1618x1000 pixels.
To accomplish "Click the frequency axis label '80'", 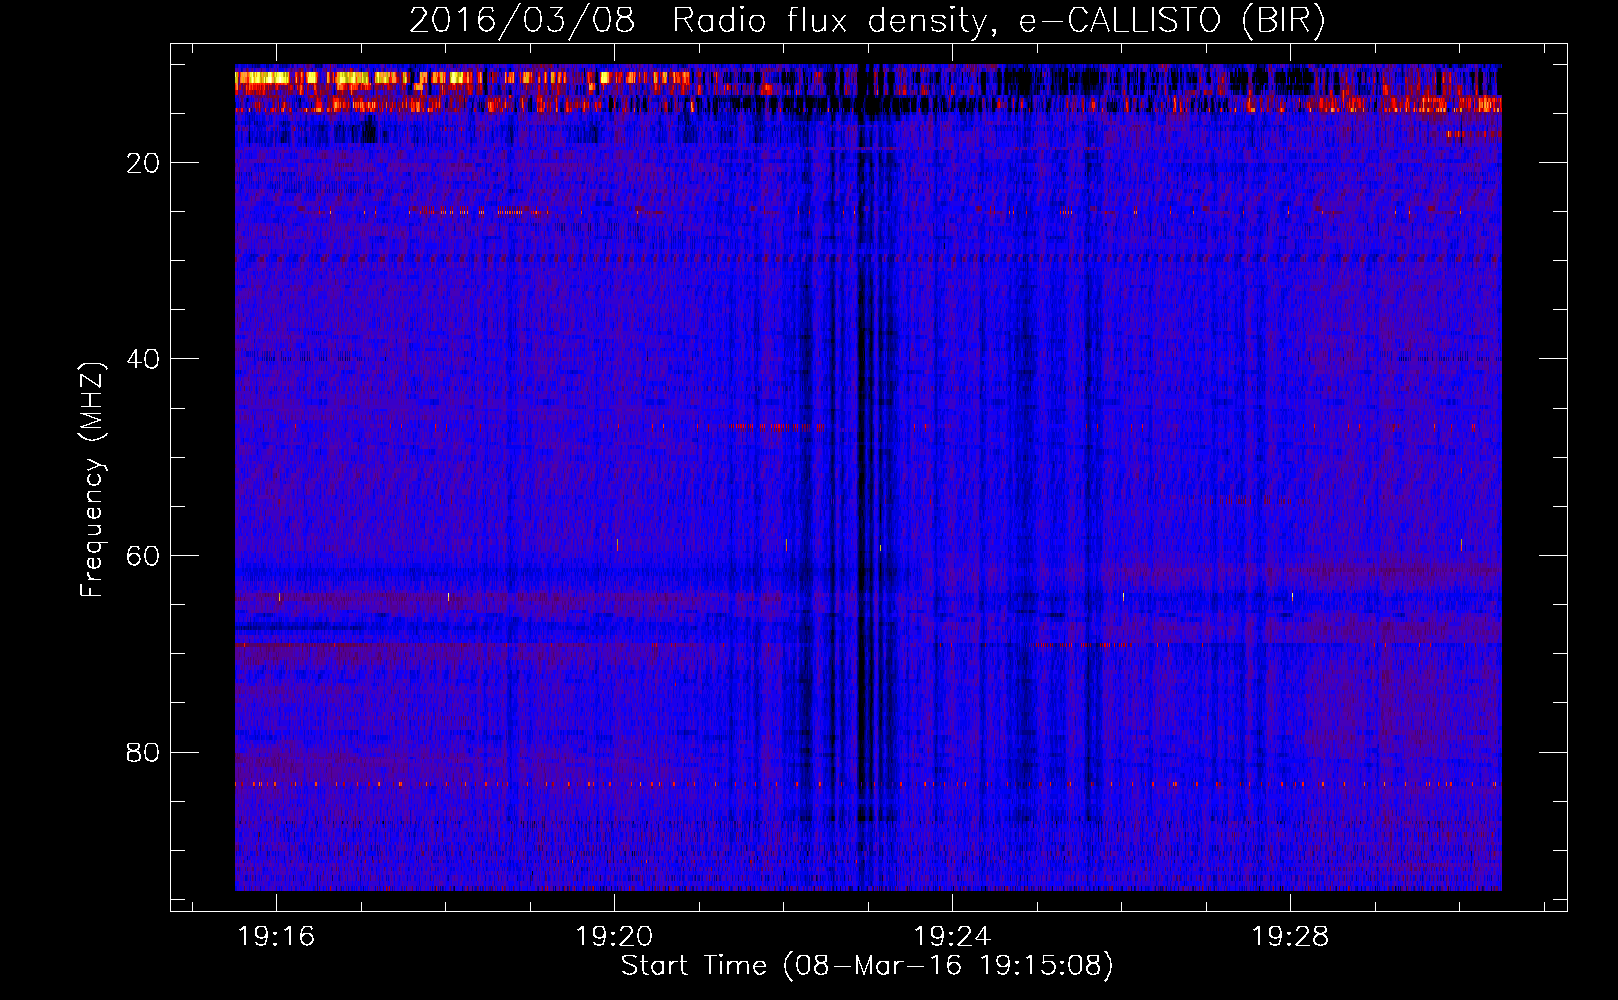I will 143,752.
